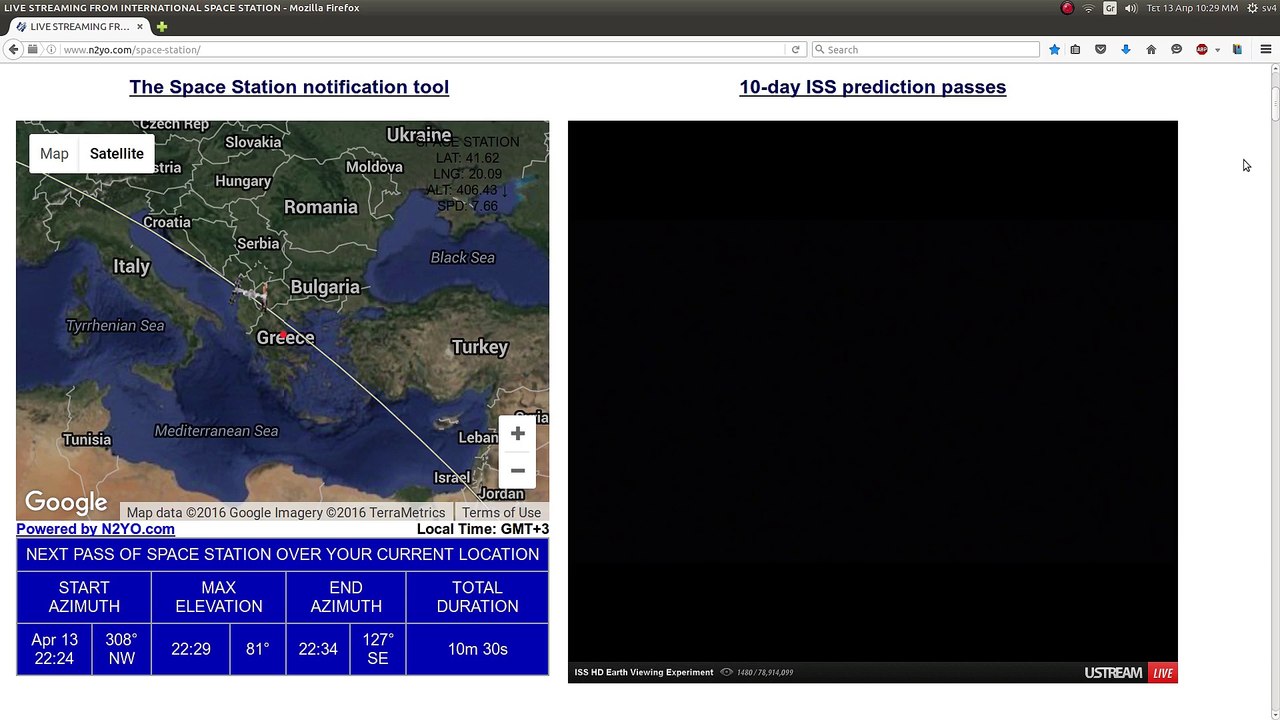Click the Apr 13 22:24 cell
Viewport: 1280px width, 720px height.
[x=54, y=649]
